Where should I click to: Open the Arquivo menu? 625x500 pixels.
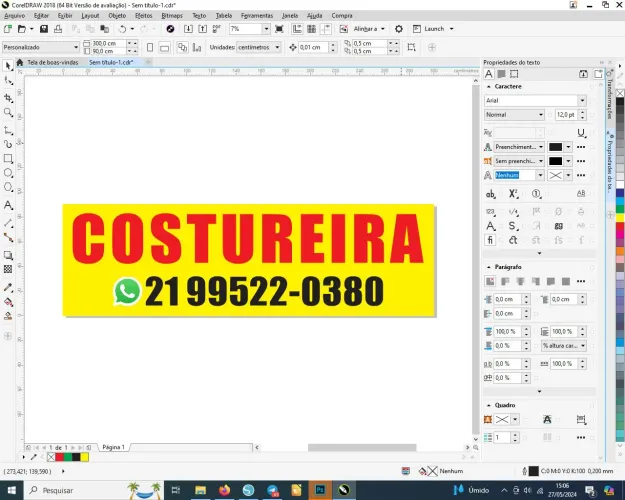pos(15,16)
